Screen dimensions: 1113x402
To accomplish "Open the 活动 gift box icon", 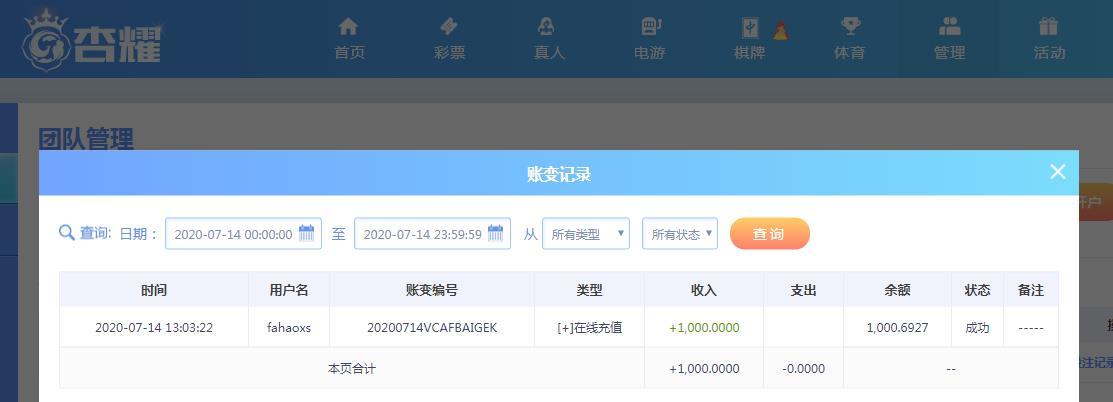I will click(1048, 26).
